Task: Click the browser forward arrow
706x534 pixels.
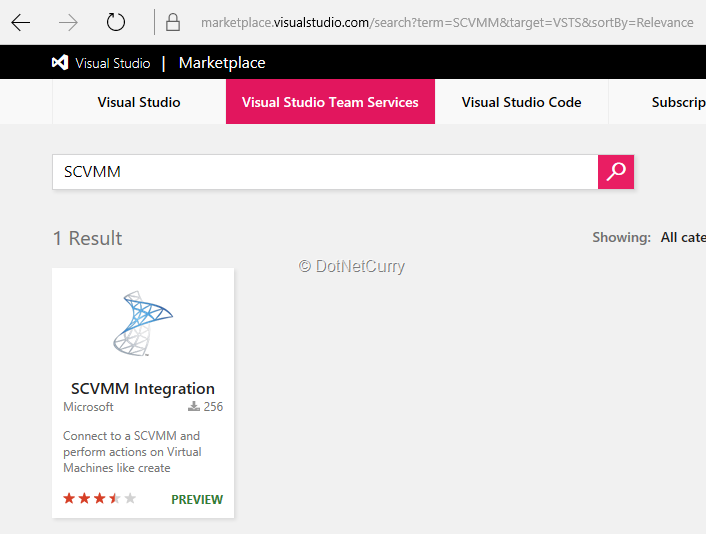Action: point(68,23)
